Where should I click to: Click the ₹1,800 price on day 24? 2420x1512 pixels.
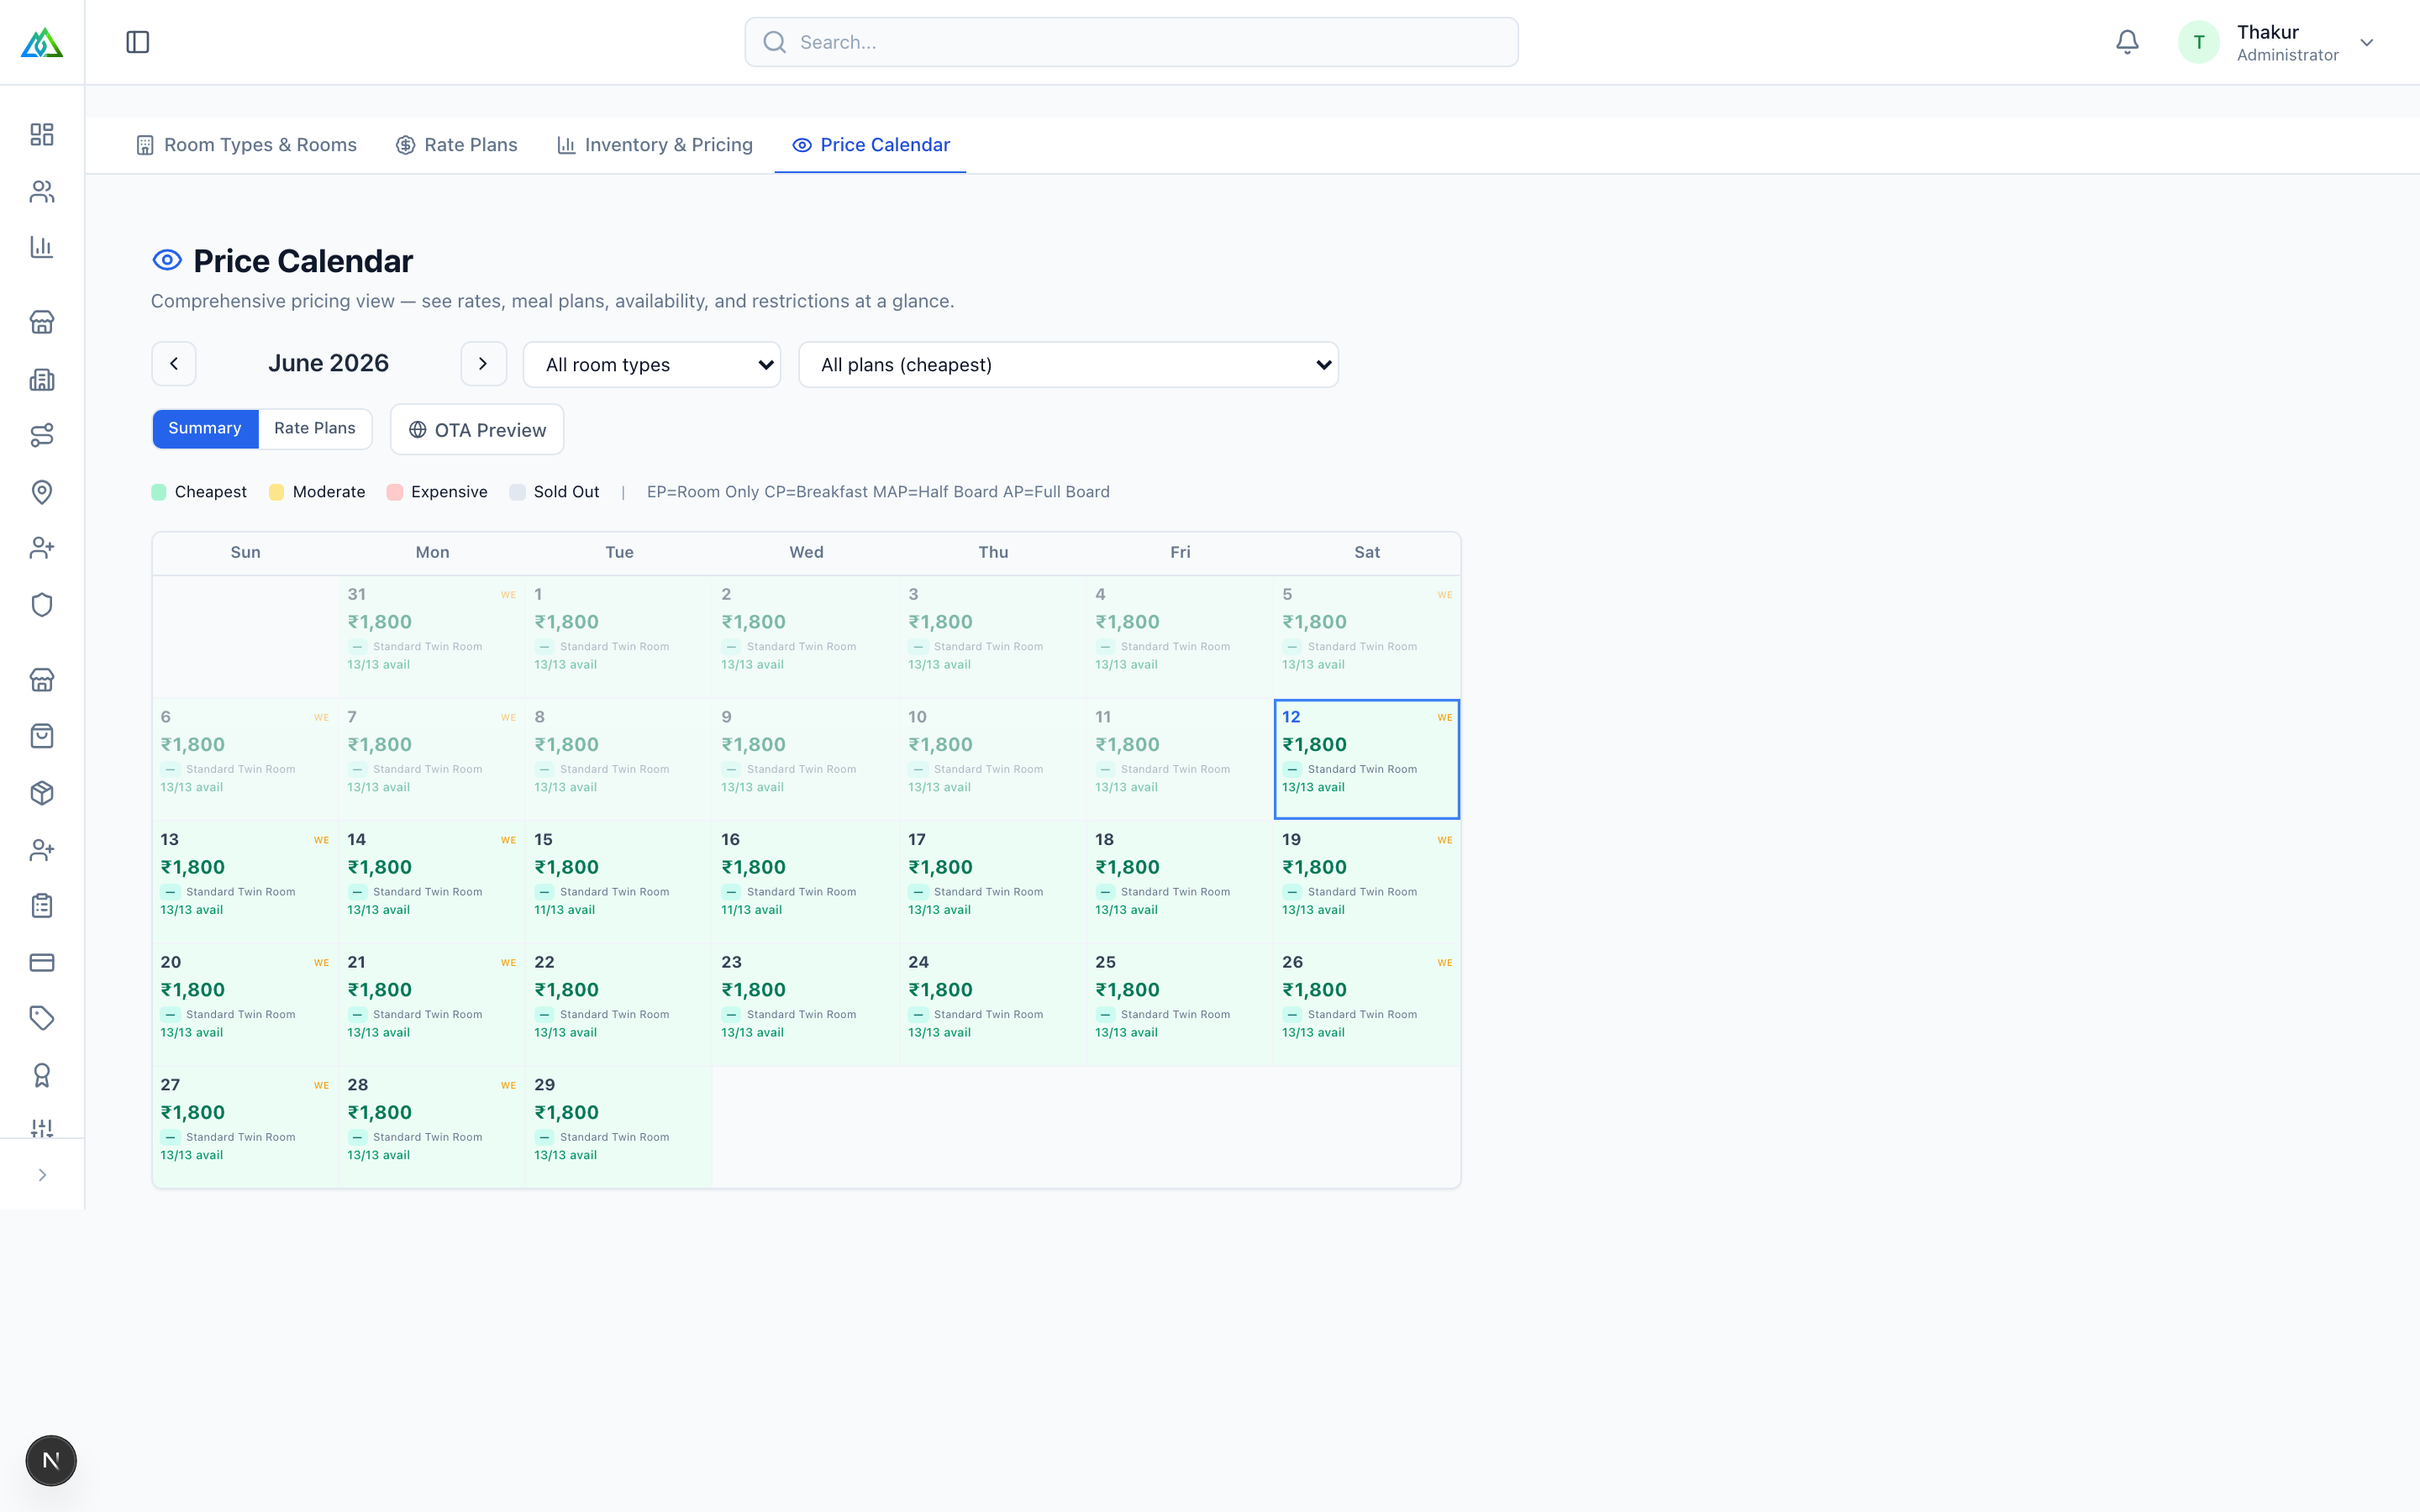pos(940,990)
